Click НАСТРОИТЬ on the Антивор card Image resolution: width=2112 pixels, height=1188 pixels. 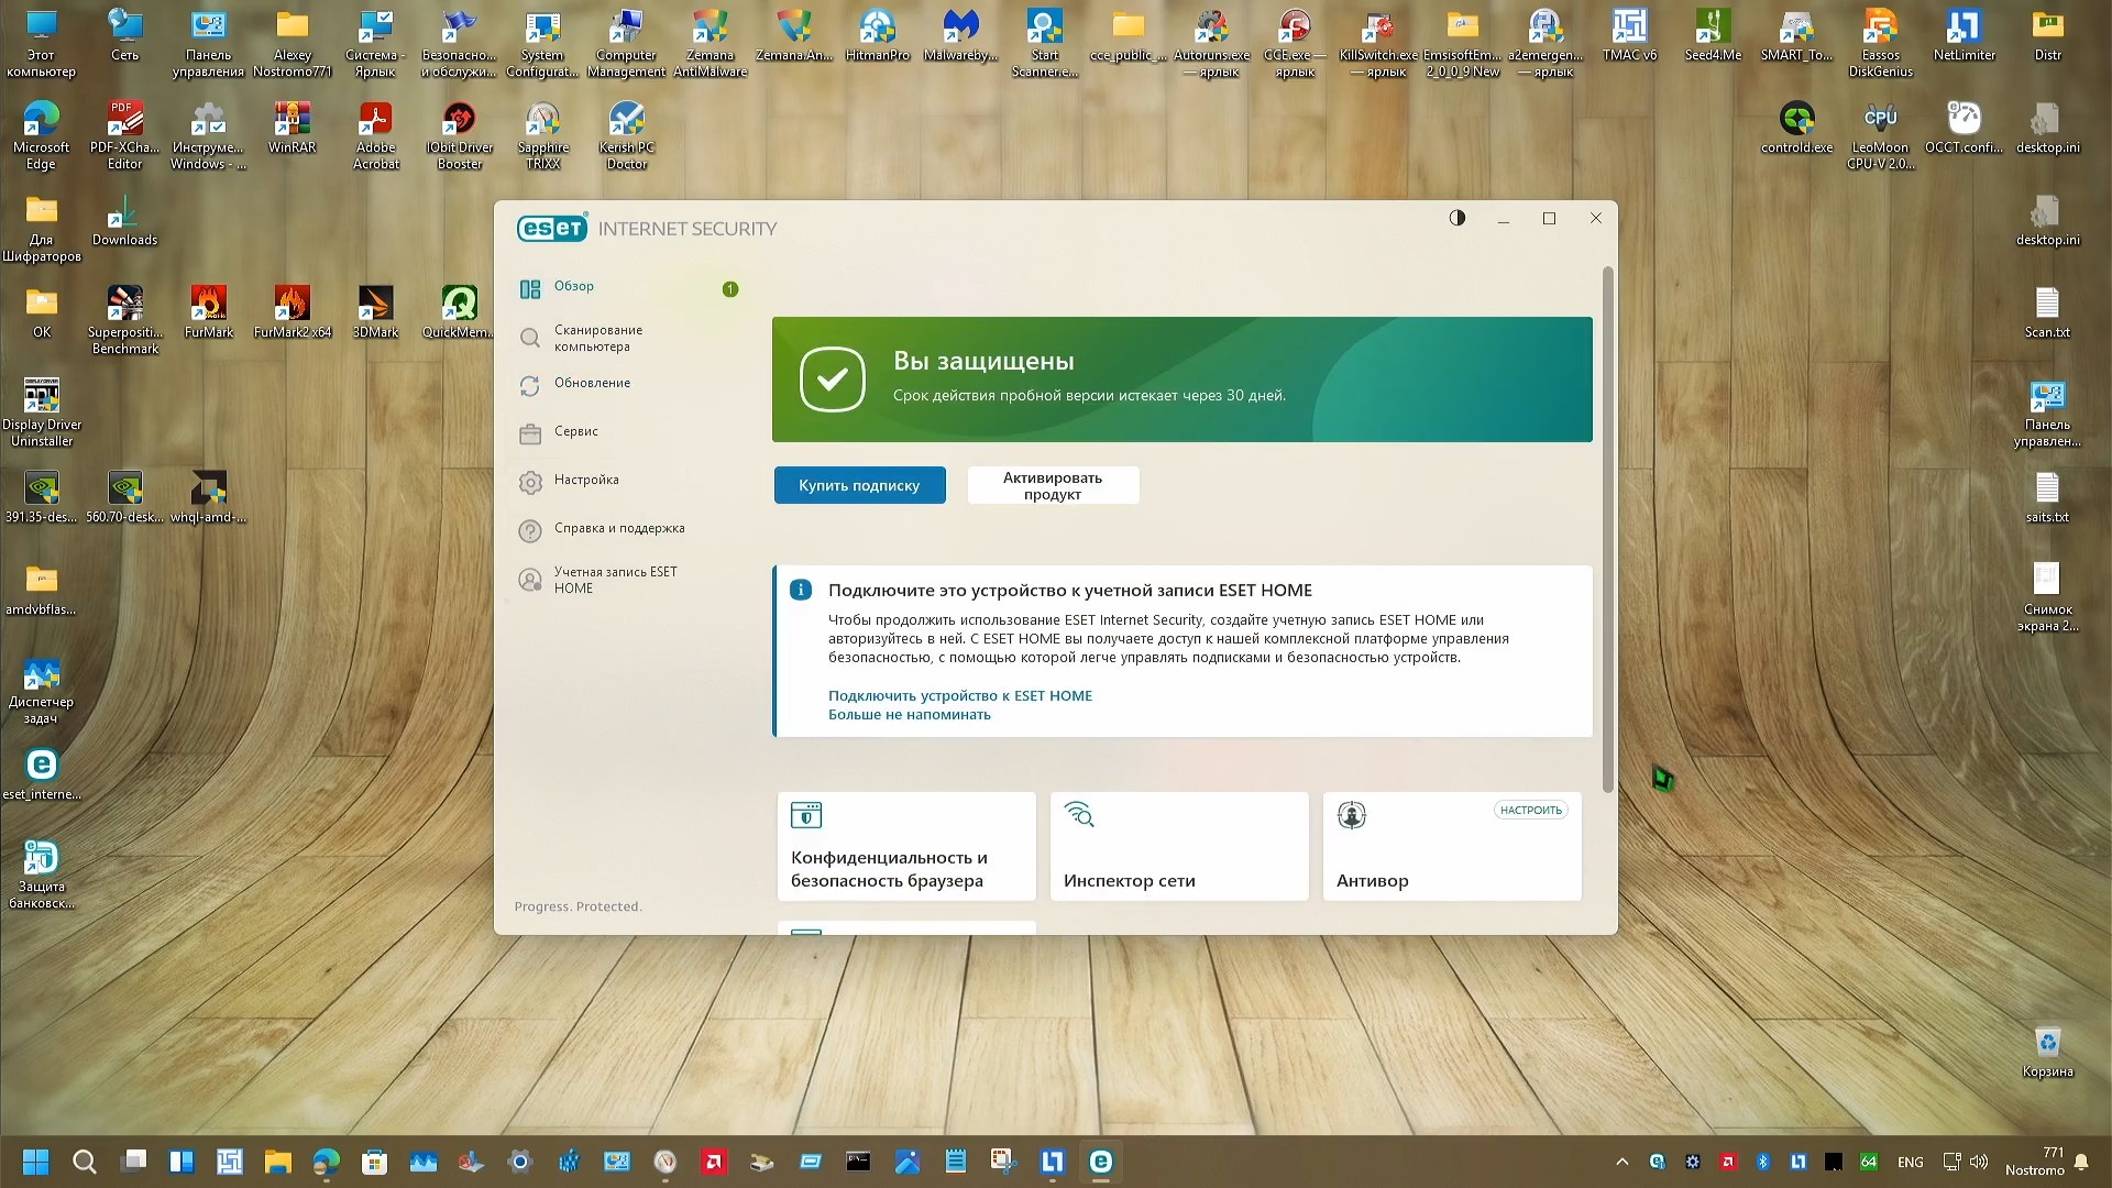1531,810
